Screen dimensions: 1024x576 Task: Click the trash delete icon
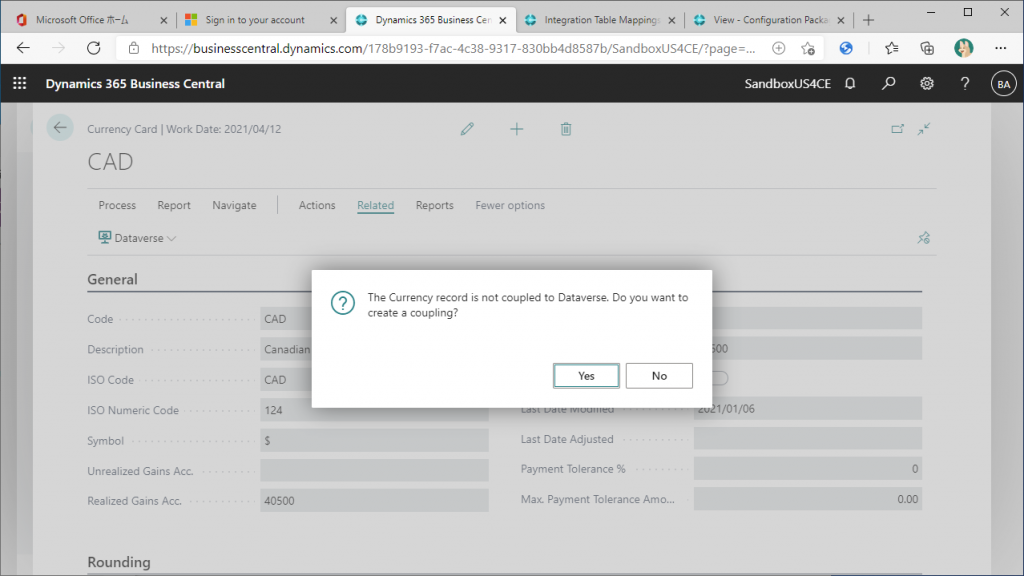[x=566, y=129]
